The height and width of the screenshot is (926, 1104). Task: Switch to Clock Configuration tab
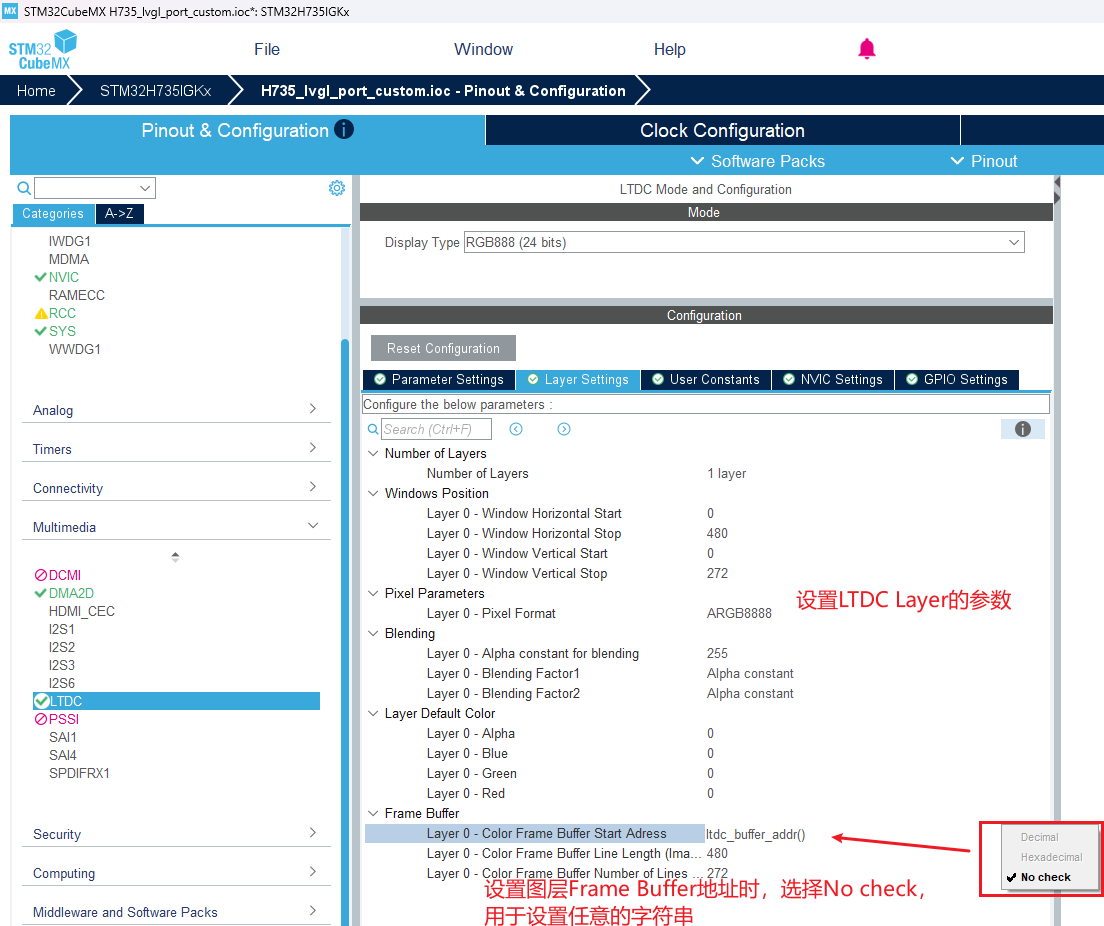[722, 130]
